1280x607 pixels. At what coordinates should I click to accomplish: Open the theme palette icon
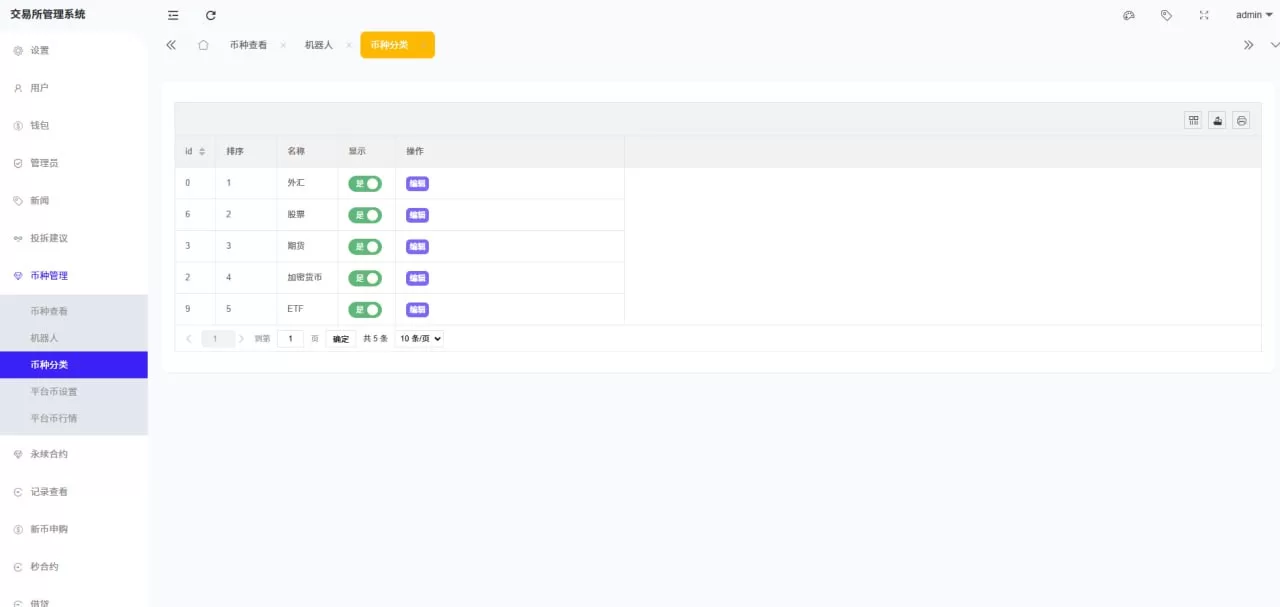tap(1129, 15)
